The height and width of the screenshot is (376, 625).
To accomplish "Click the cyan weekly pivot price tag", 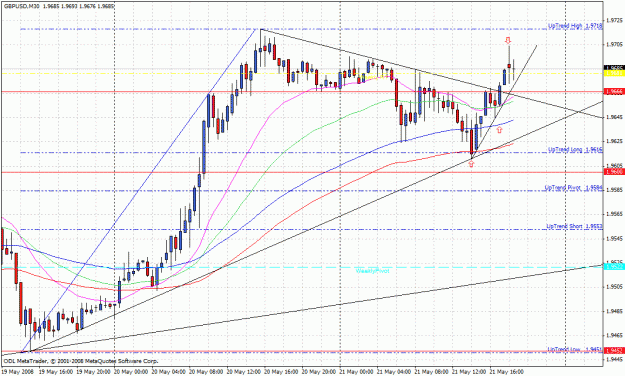I will pos(615,266).
